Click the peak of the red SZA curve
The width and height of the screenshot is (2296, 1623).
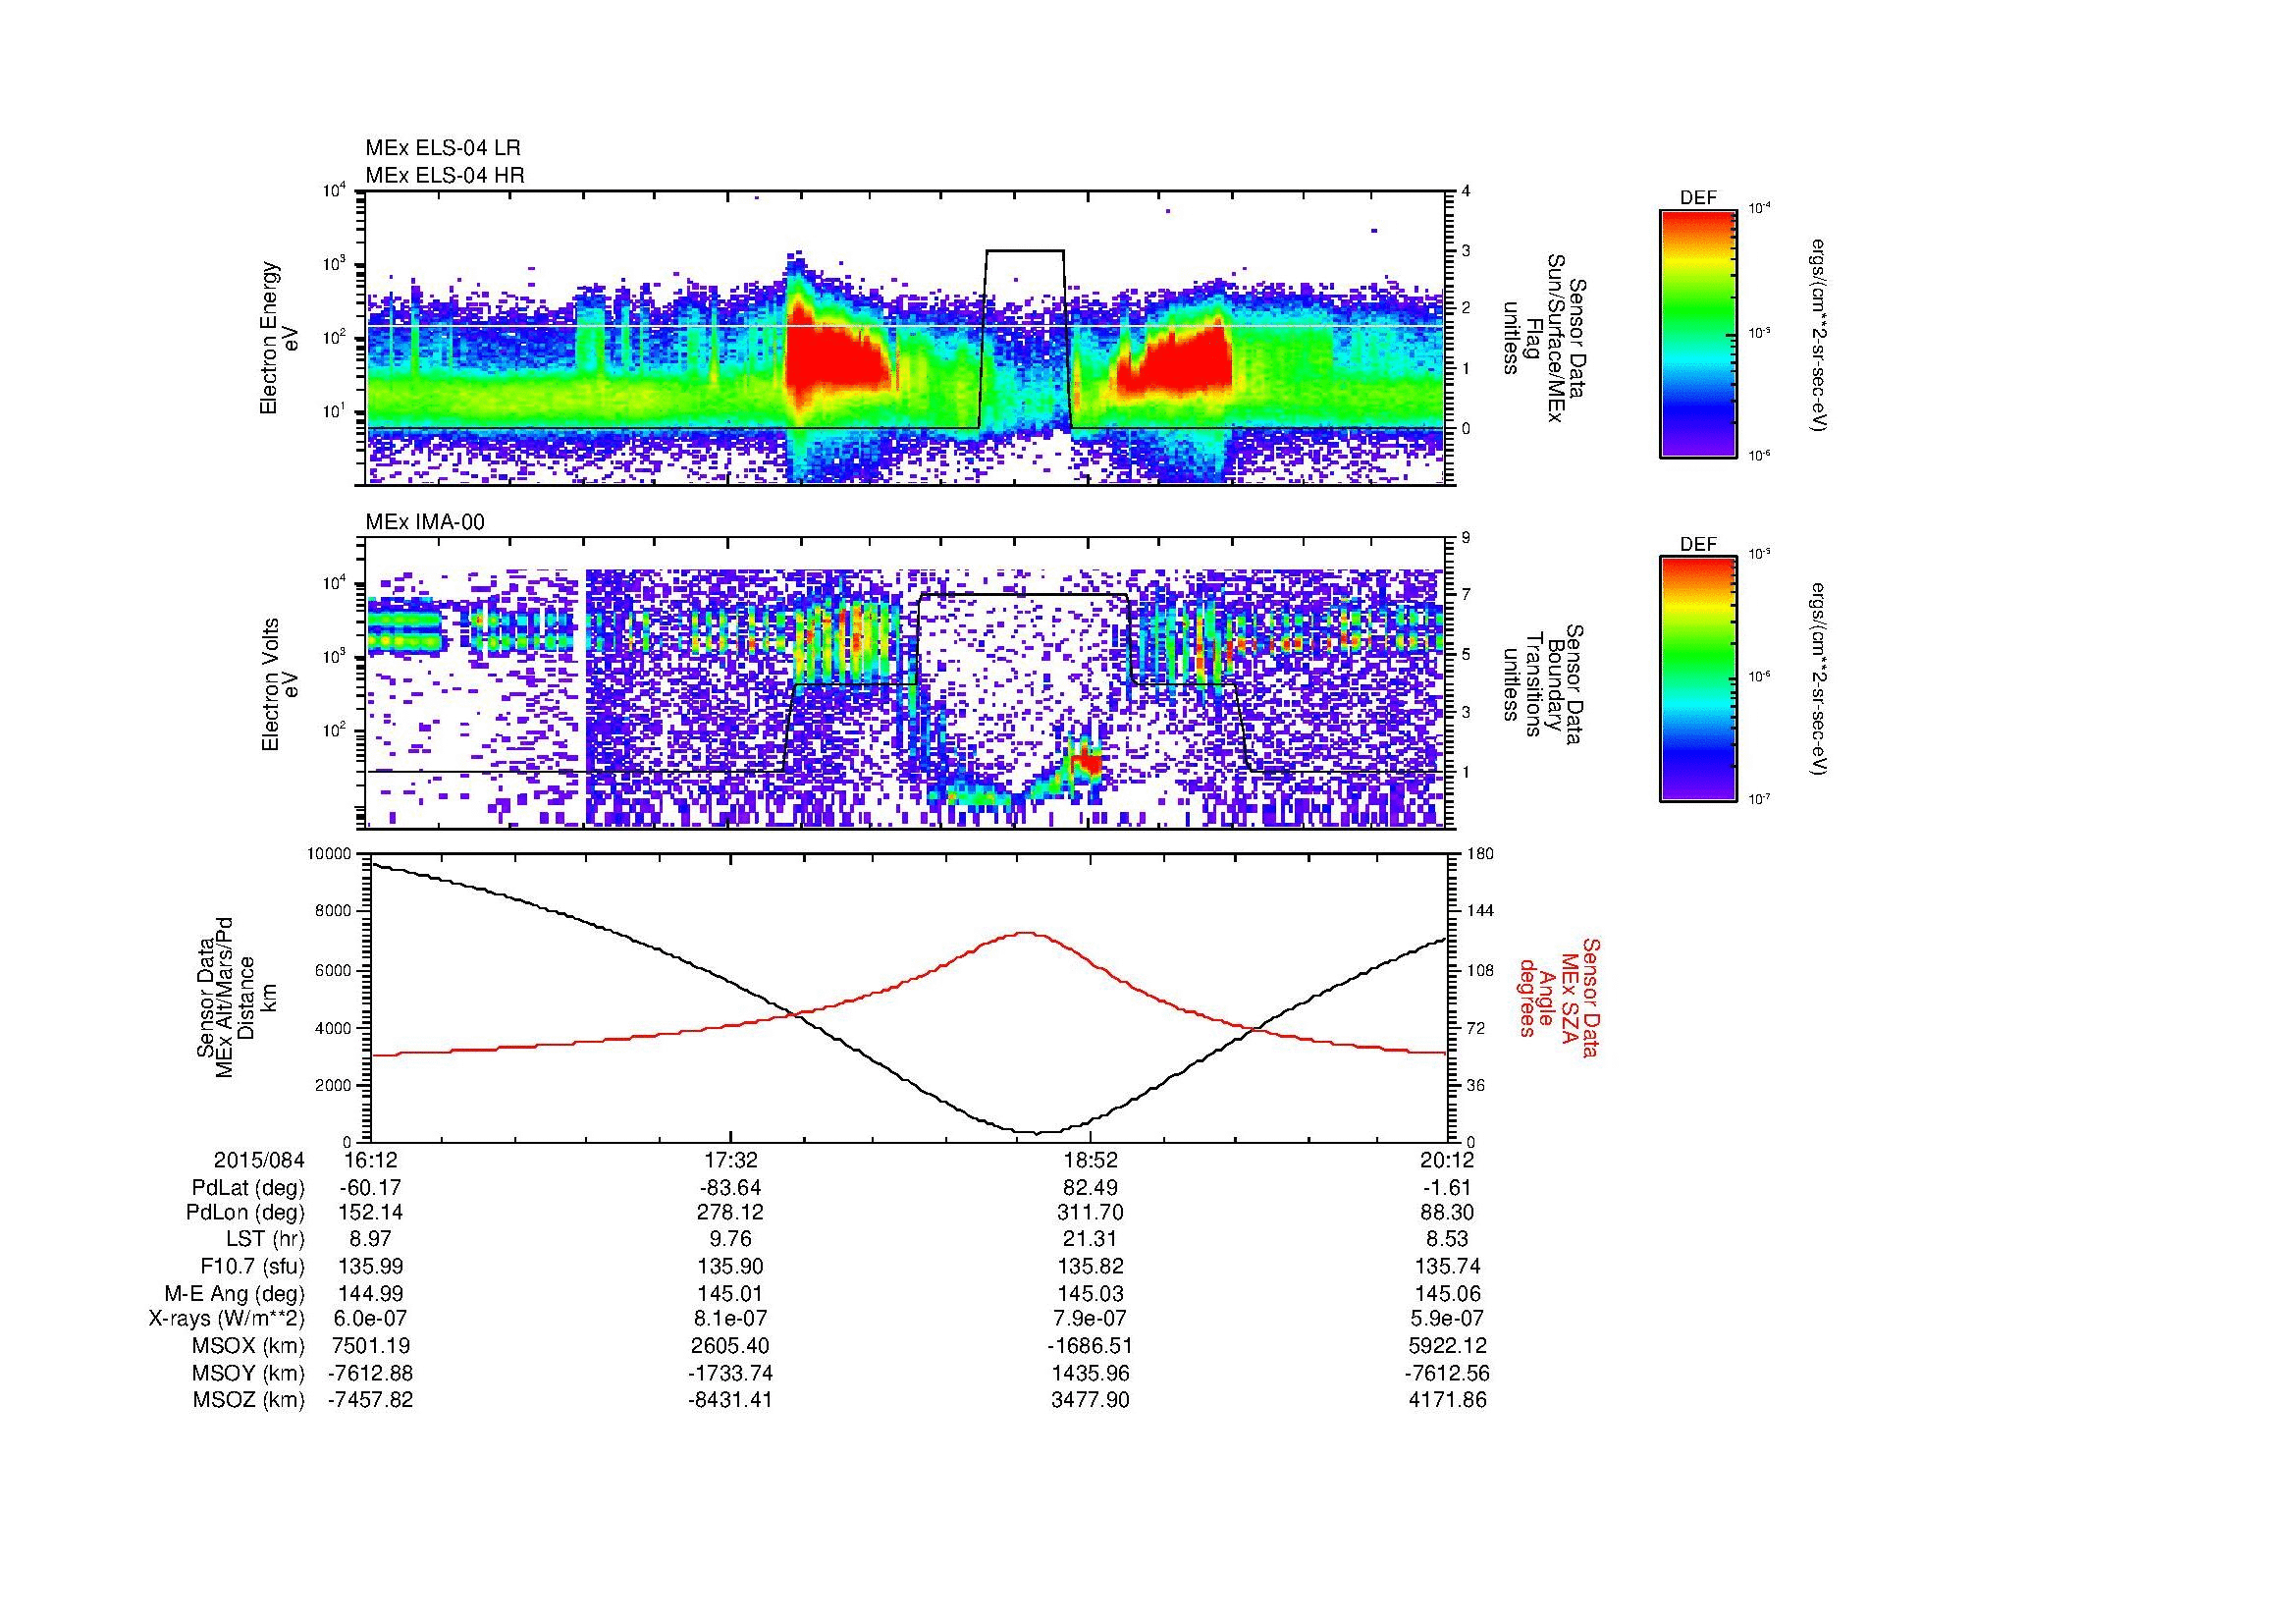coord(1028,932)
